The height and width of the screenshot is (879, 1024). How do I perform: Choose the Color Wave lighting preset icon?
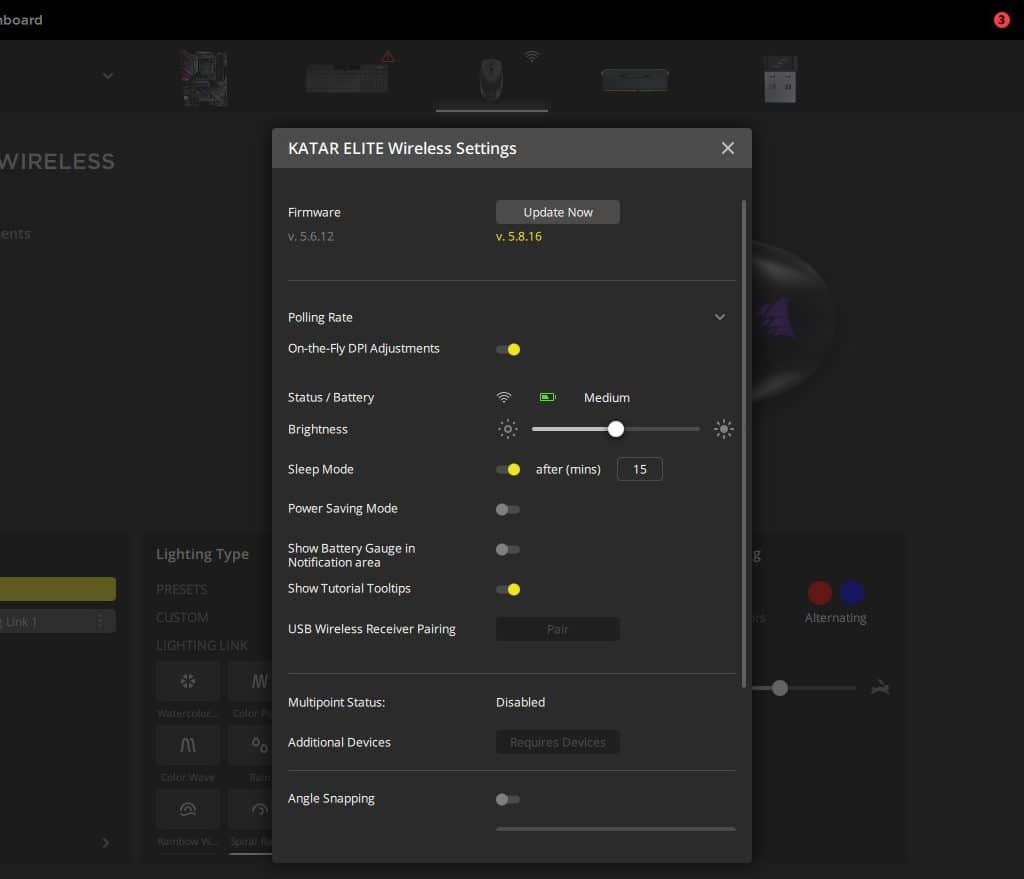pos(188,745)
